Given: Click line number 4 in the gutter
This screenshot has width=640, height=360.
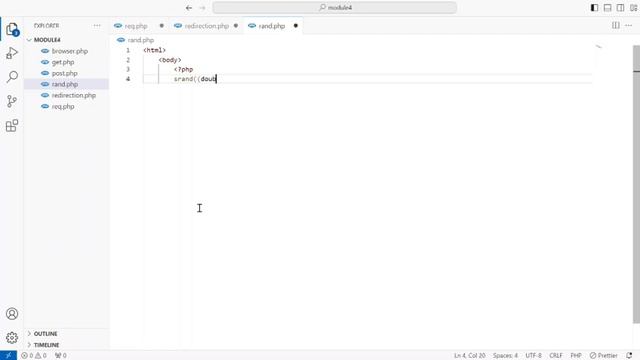Looking at the screenshot, I should point(128,79).
